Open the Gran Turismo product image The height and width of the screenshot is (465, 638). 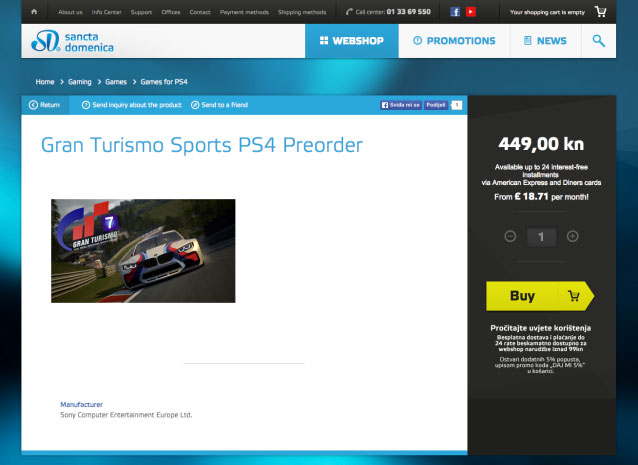(143, 250)
